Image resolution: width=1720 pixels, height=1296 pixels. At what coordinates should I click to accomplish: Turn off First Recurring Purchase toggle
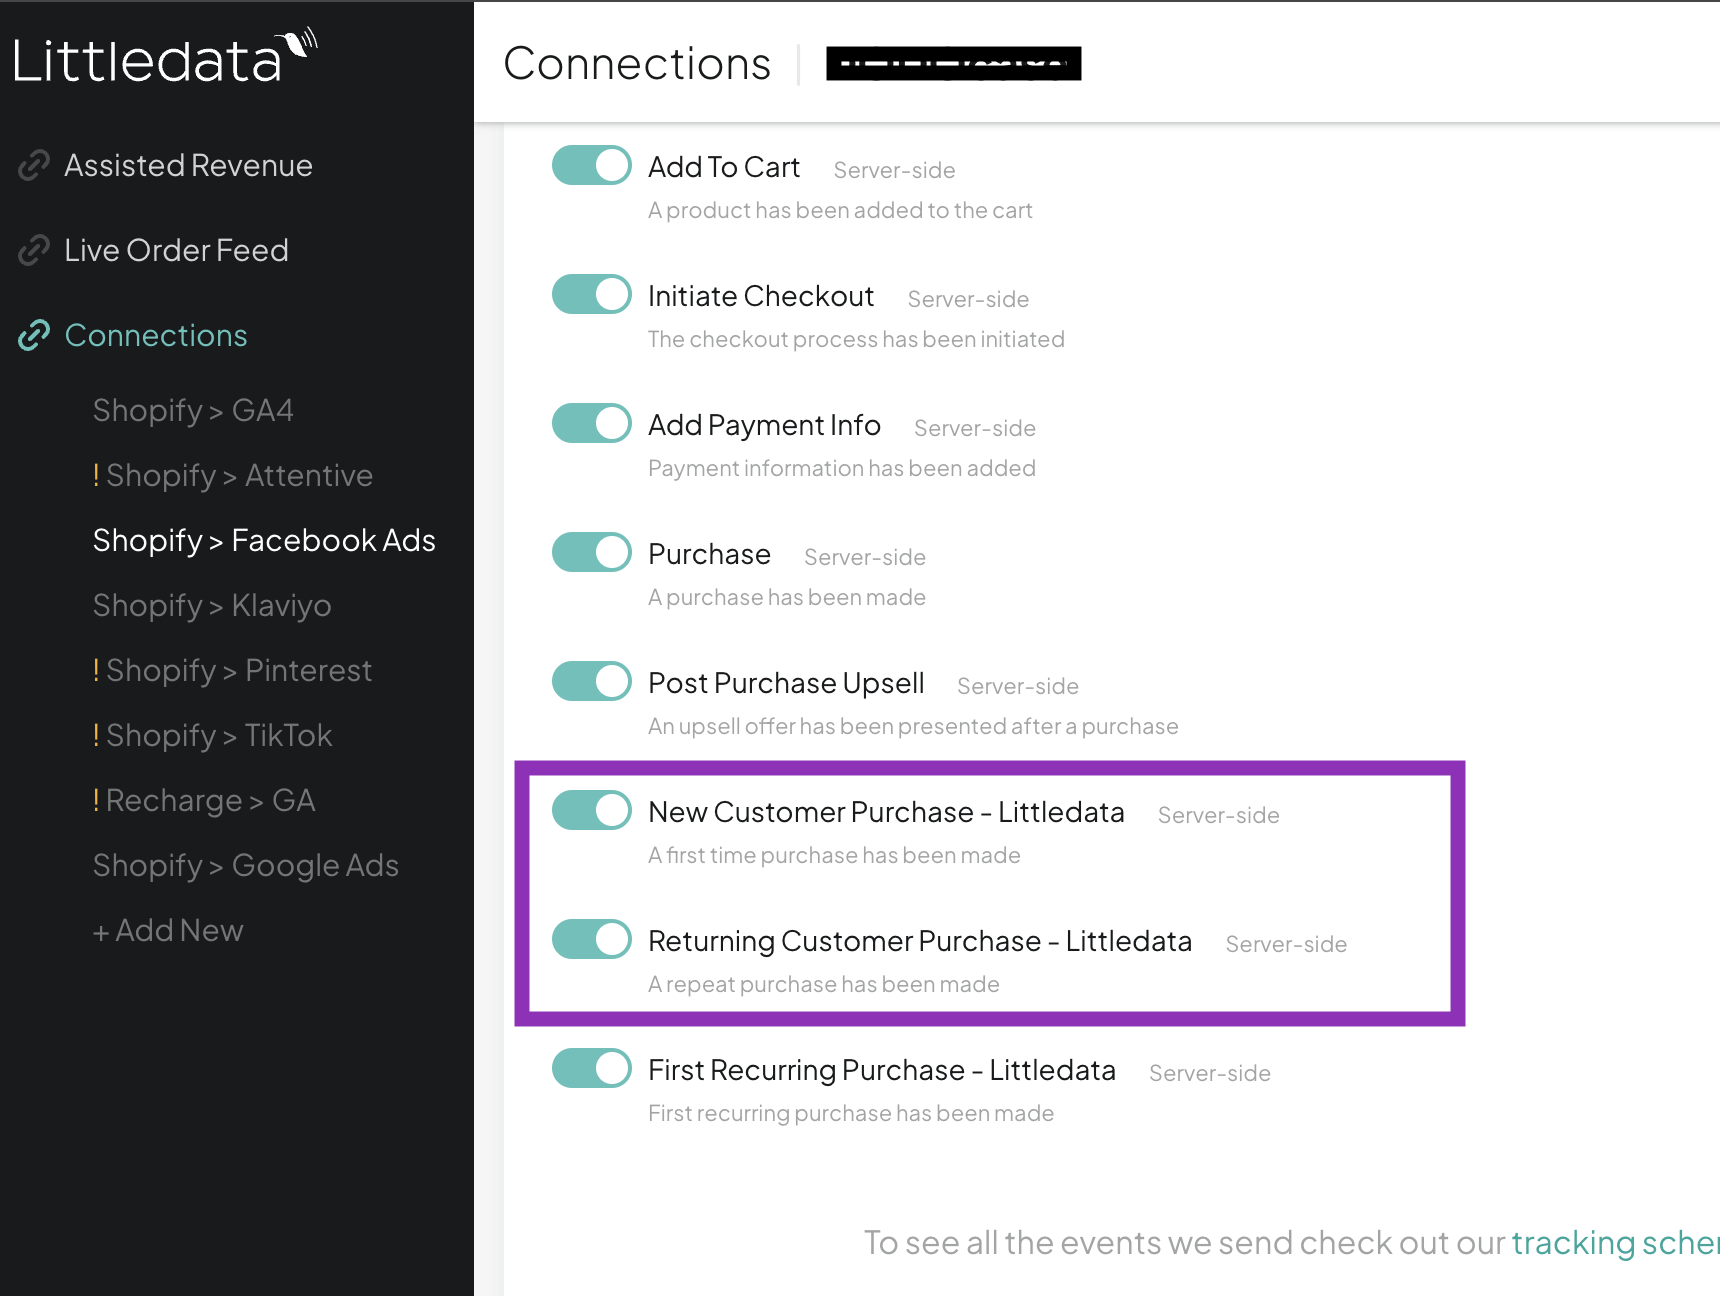(x=592, y=1068)
